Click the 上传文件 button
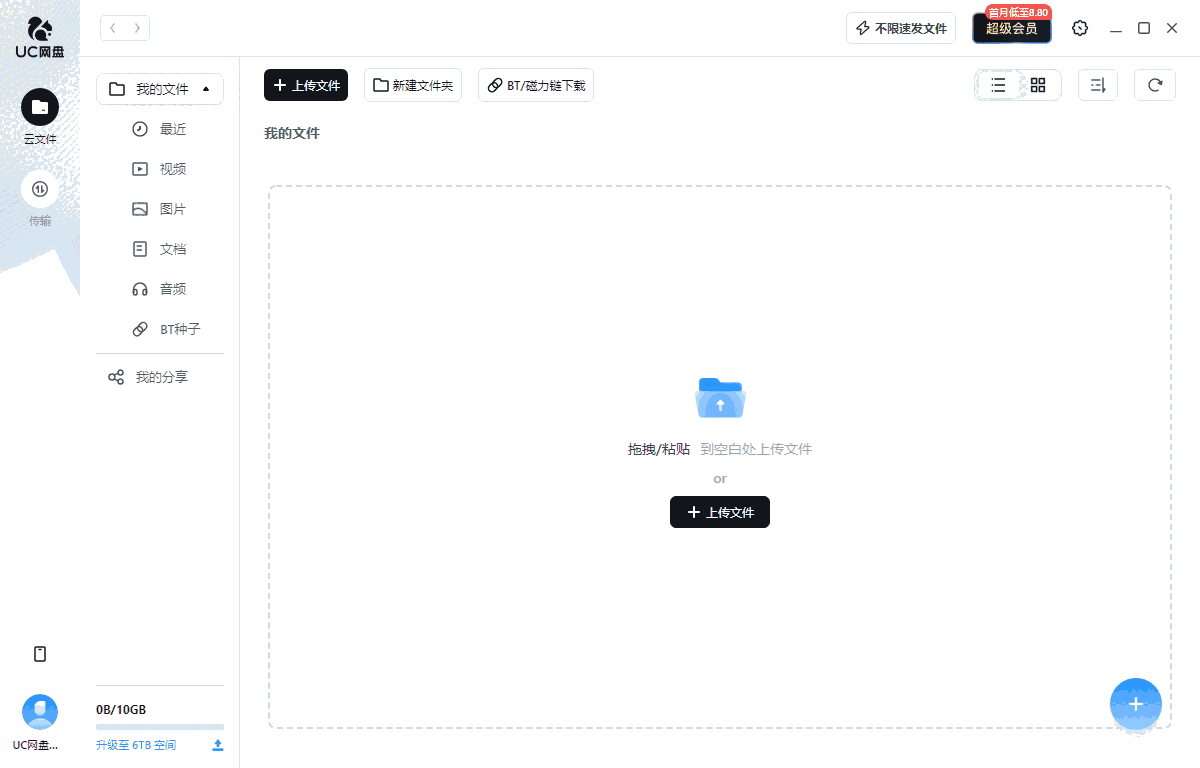Screen dimensions: 1200x768 tap(305, 85)
